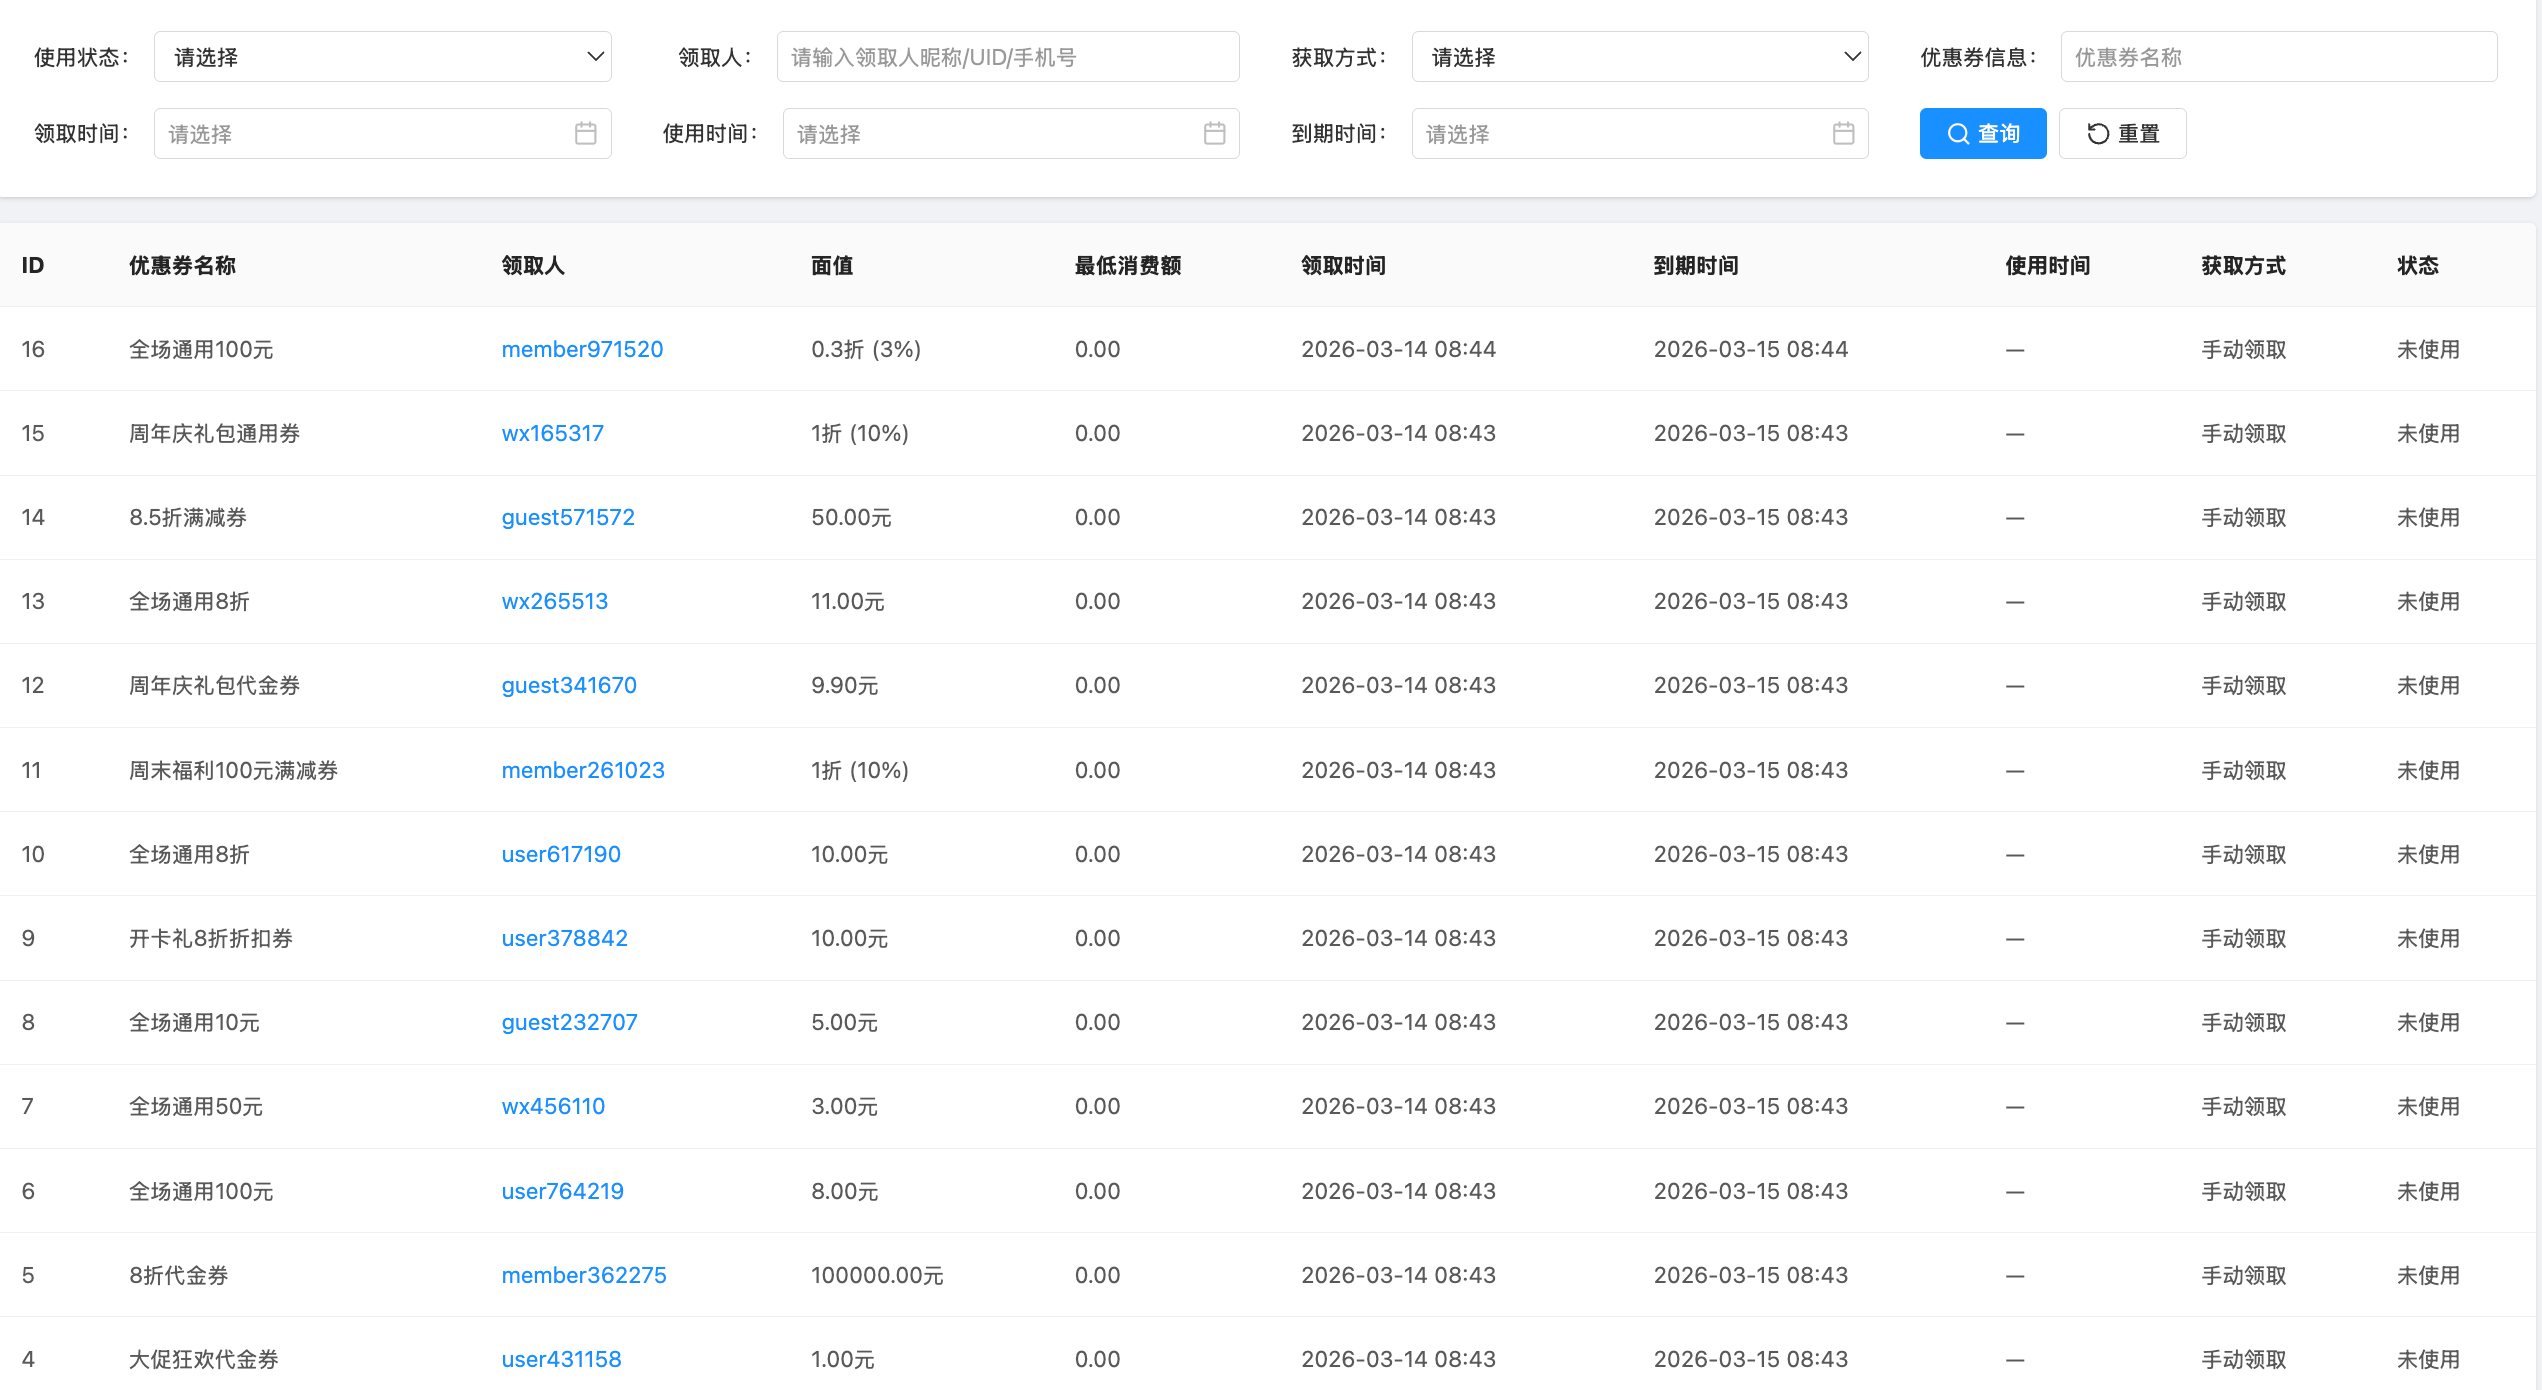The height and width of the screenshot is (1390, 2542).
Task: Click the 领取人 search input
Action: point(1008,57)
